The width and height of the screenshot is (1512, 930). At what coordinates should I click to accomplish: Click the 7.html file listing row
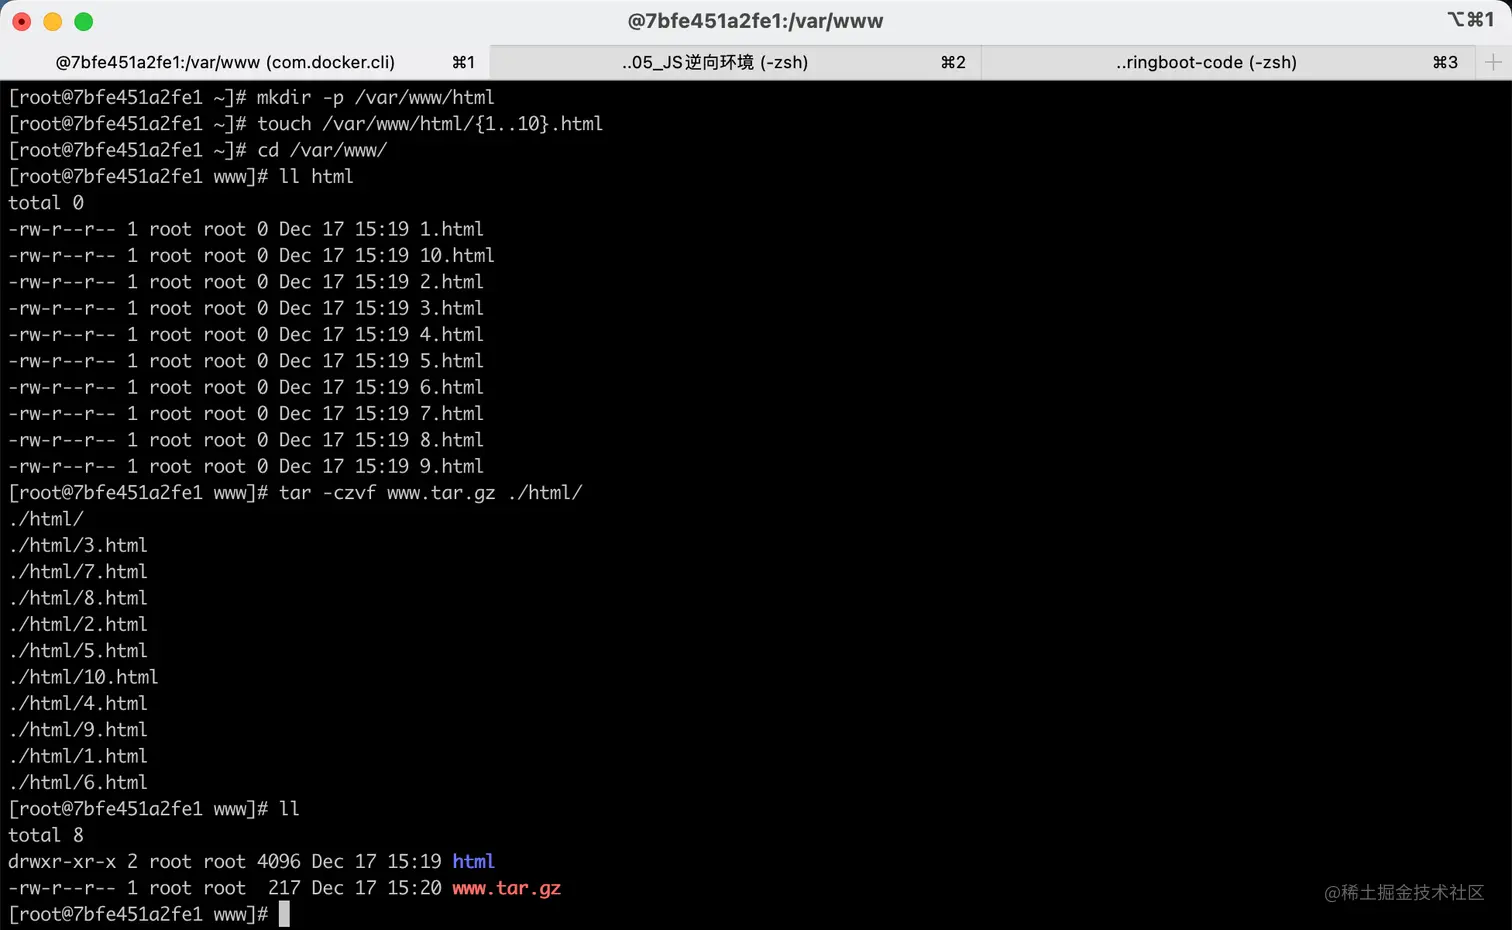tap(246, 413)
